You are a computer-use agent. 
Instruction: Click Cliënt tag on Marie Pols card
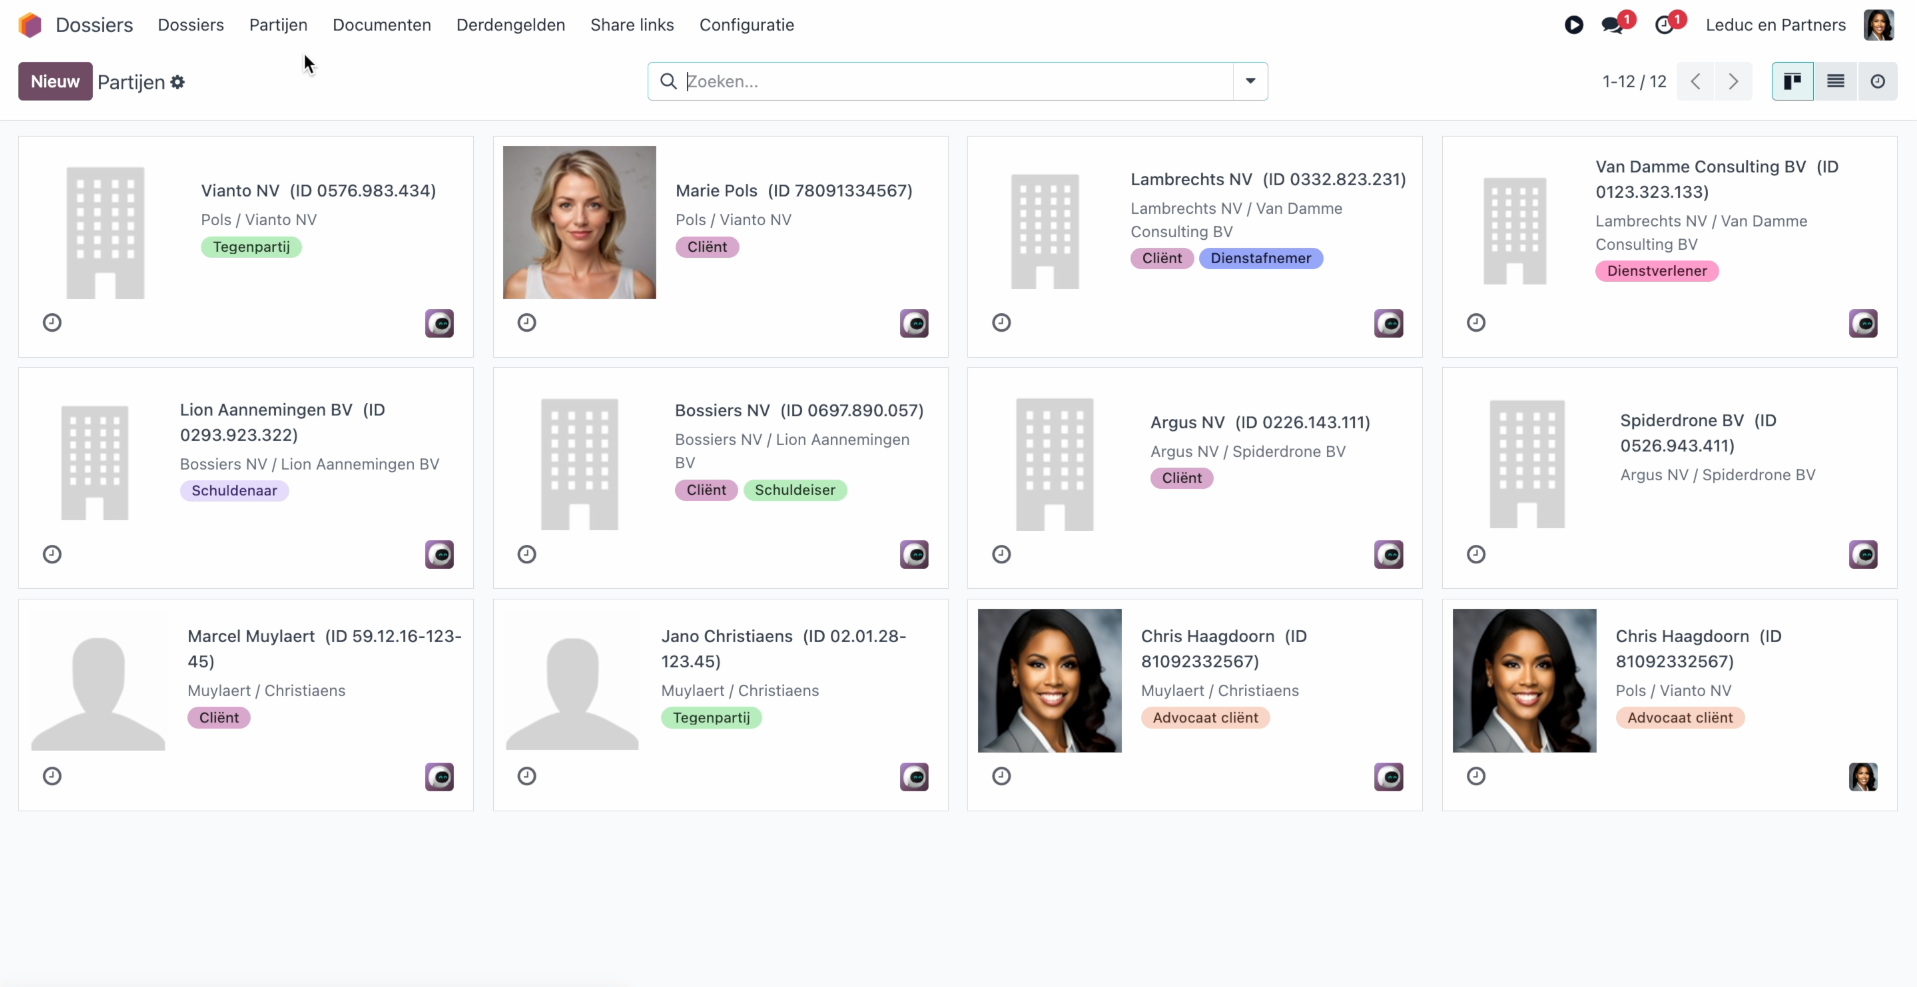pyautogui.click(x=707, y=247)
